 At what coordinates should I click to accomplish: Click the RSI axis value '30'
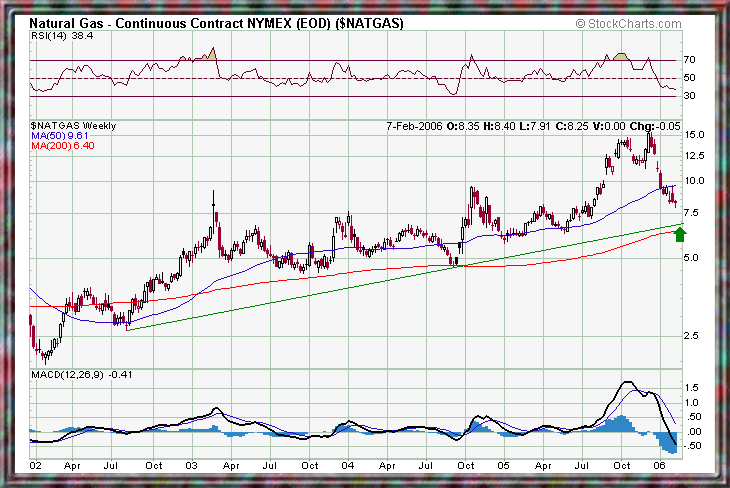click(689, 95)
